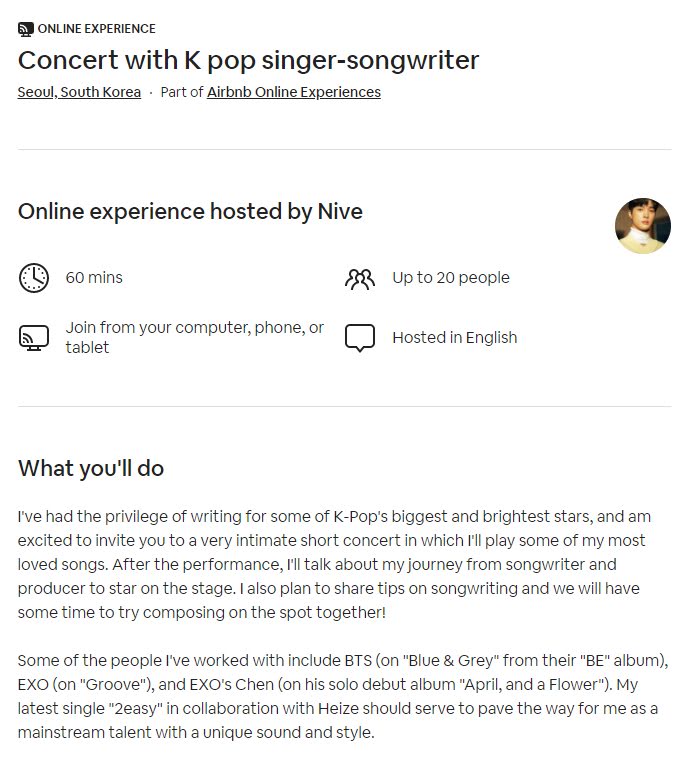This screenshot has width=692, height=762.
Task: Click the cast screen icon beside Join text
Action: [34, 338]
